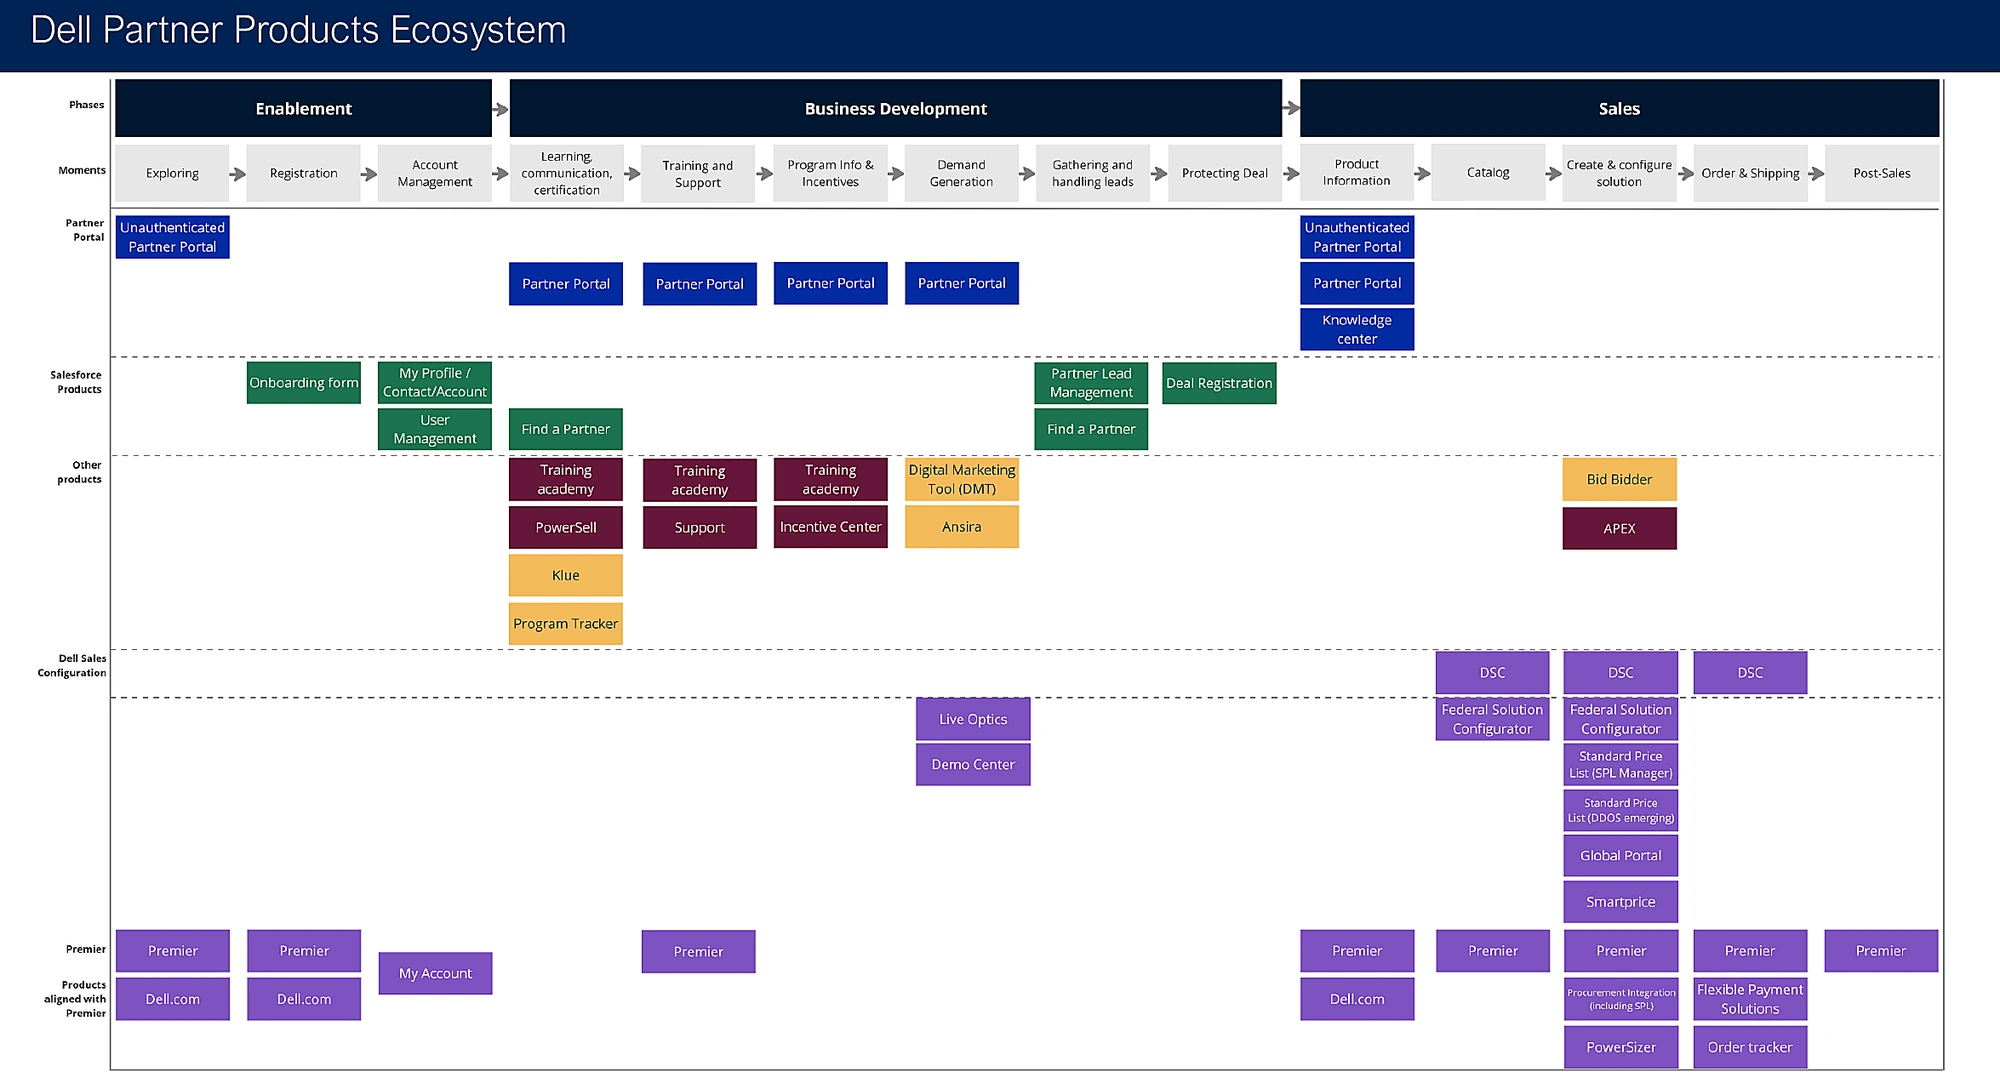The width and height of the screenshot is (2000, 1072).
Task: Select the Training and Support moment
Action: (x=698, y=174)
